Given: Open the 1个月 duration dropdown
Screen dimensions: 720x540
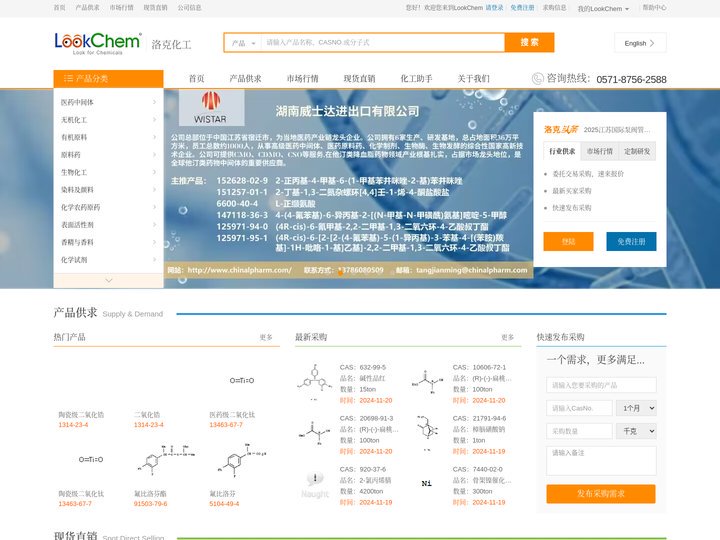Looking at the screenshot, I should point(636,408).
